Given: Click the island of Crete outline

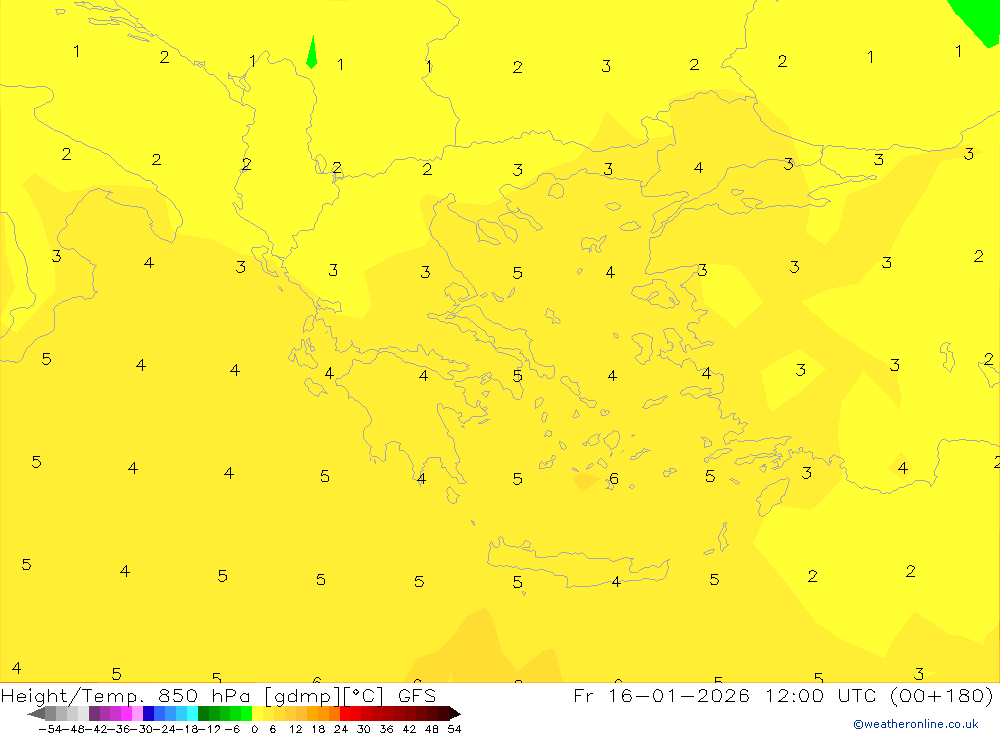Looking at the screenshot, I should tap(577, 563).
